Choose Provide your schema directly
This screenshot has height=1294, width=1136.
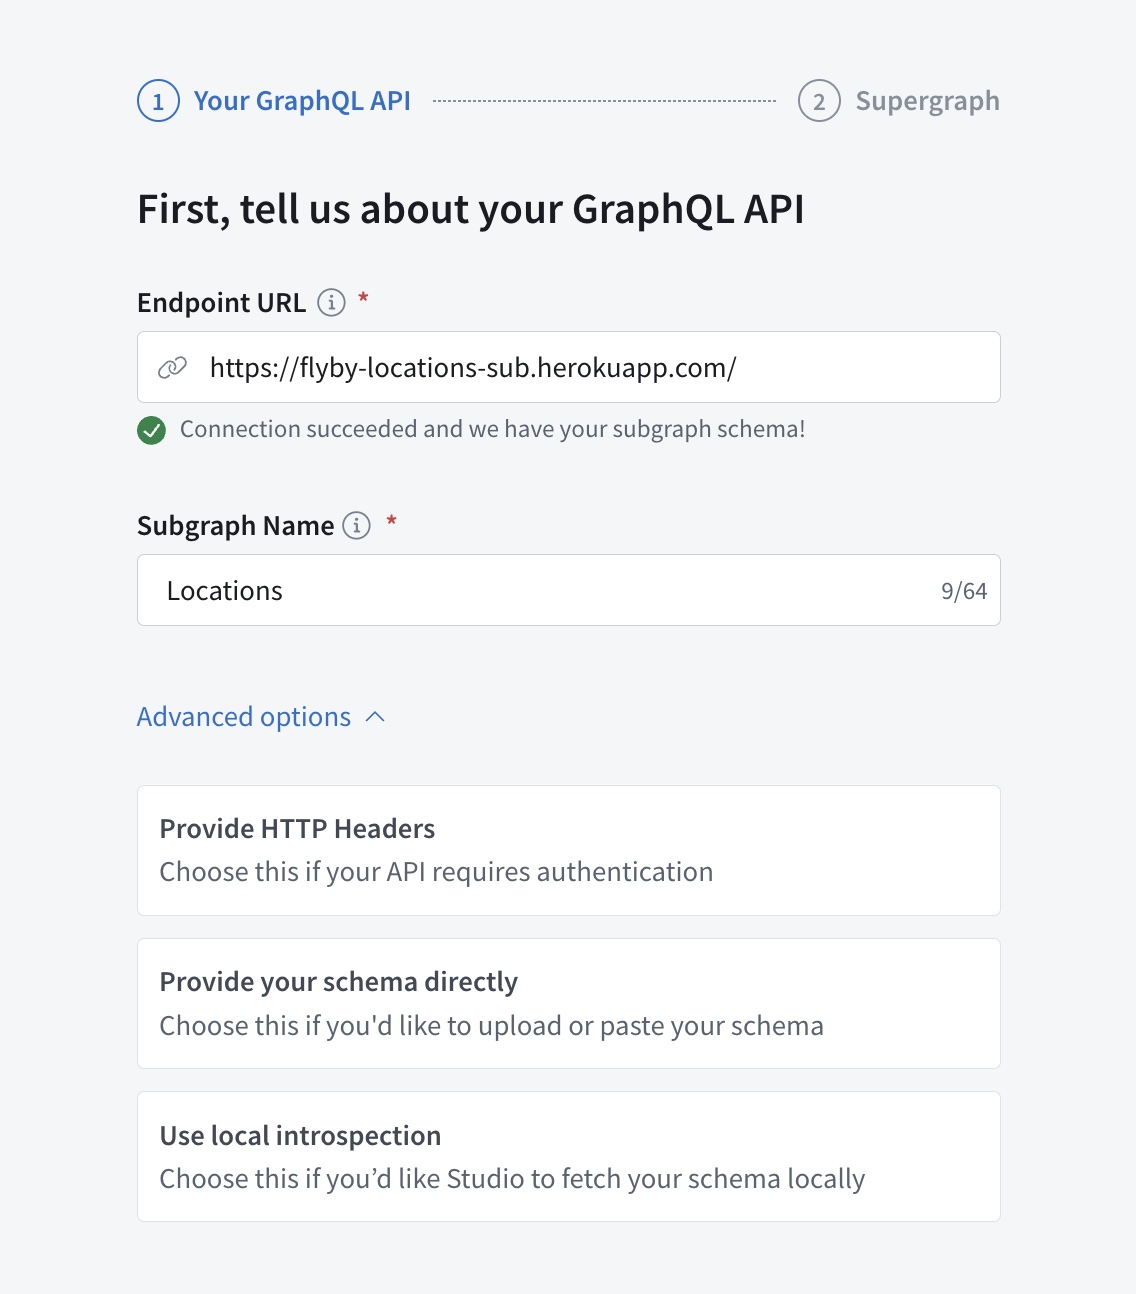click(x=568, y=1003)
